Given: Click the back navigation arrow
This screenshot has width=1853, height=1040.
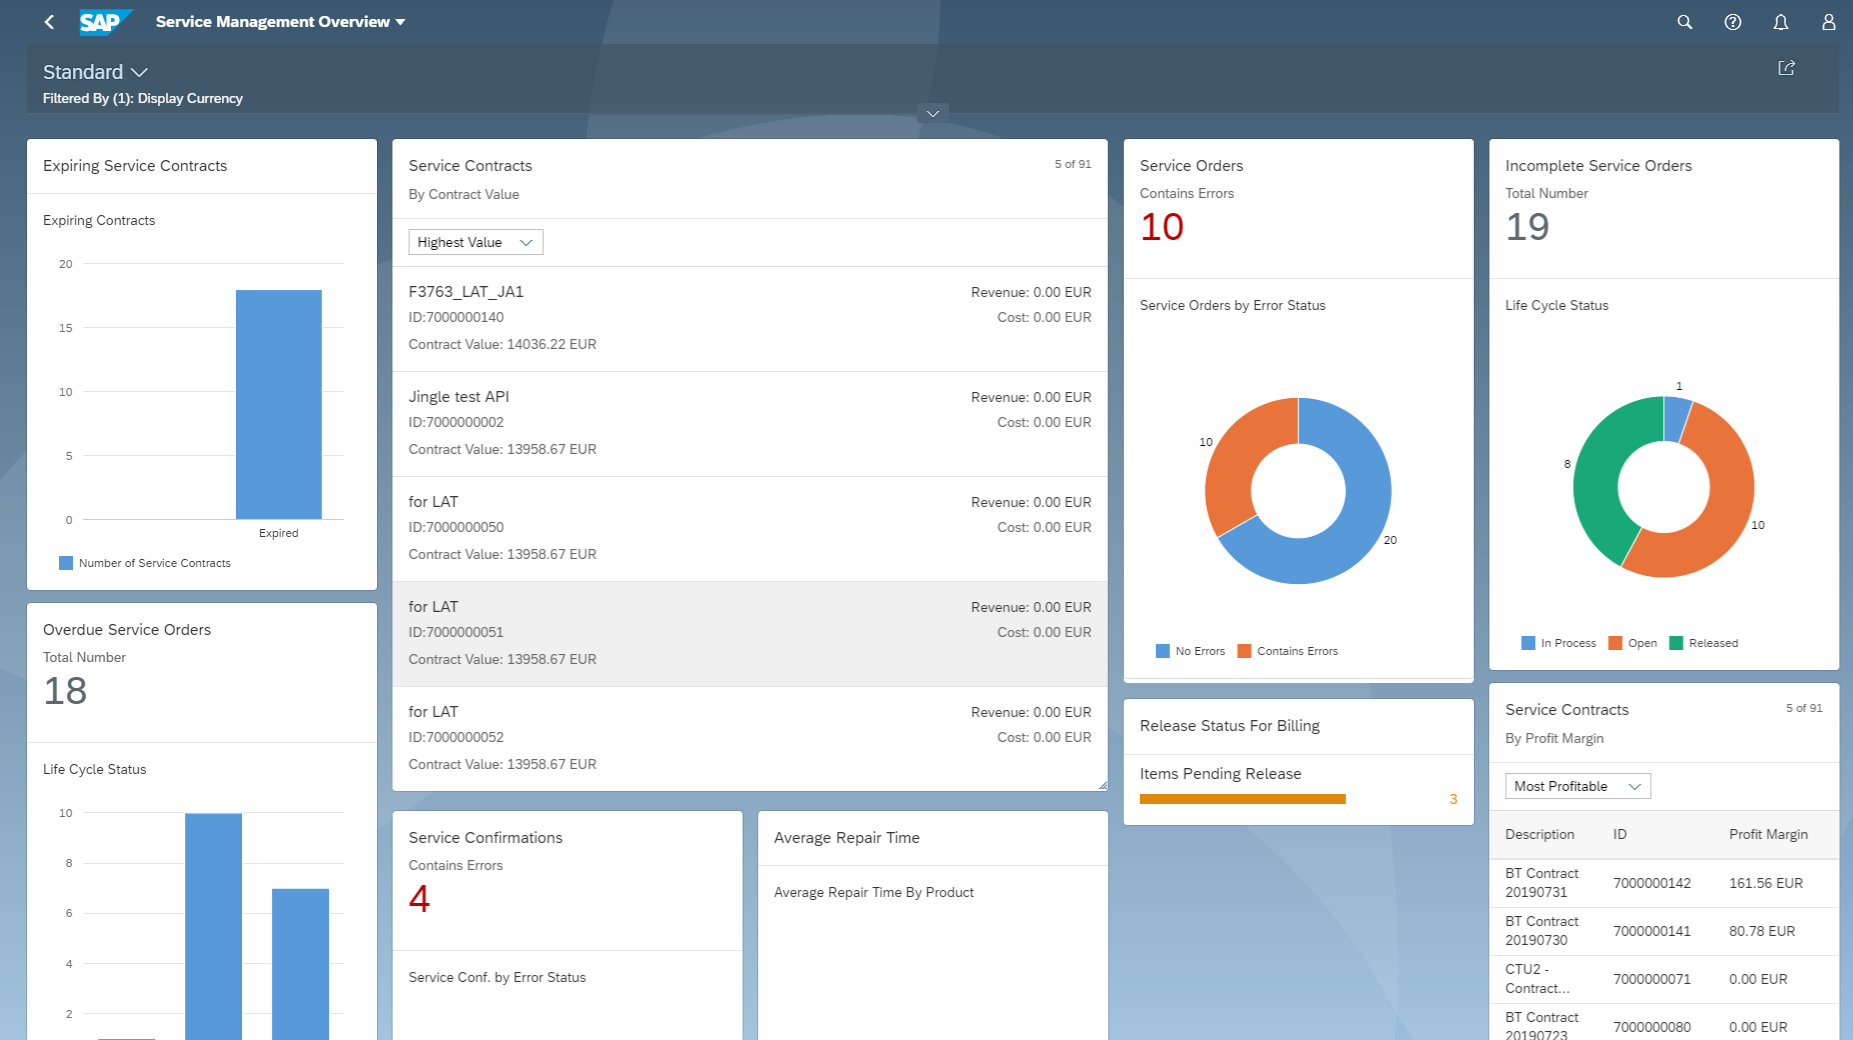Looking at the screenshot, I should [49, 21].
